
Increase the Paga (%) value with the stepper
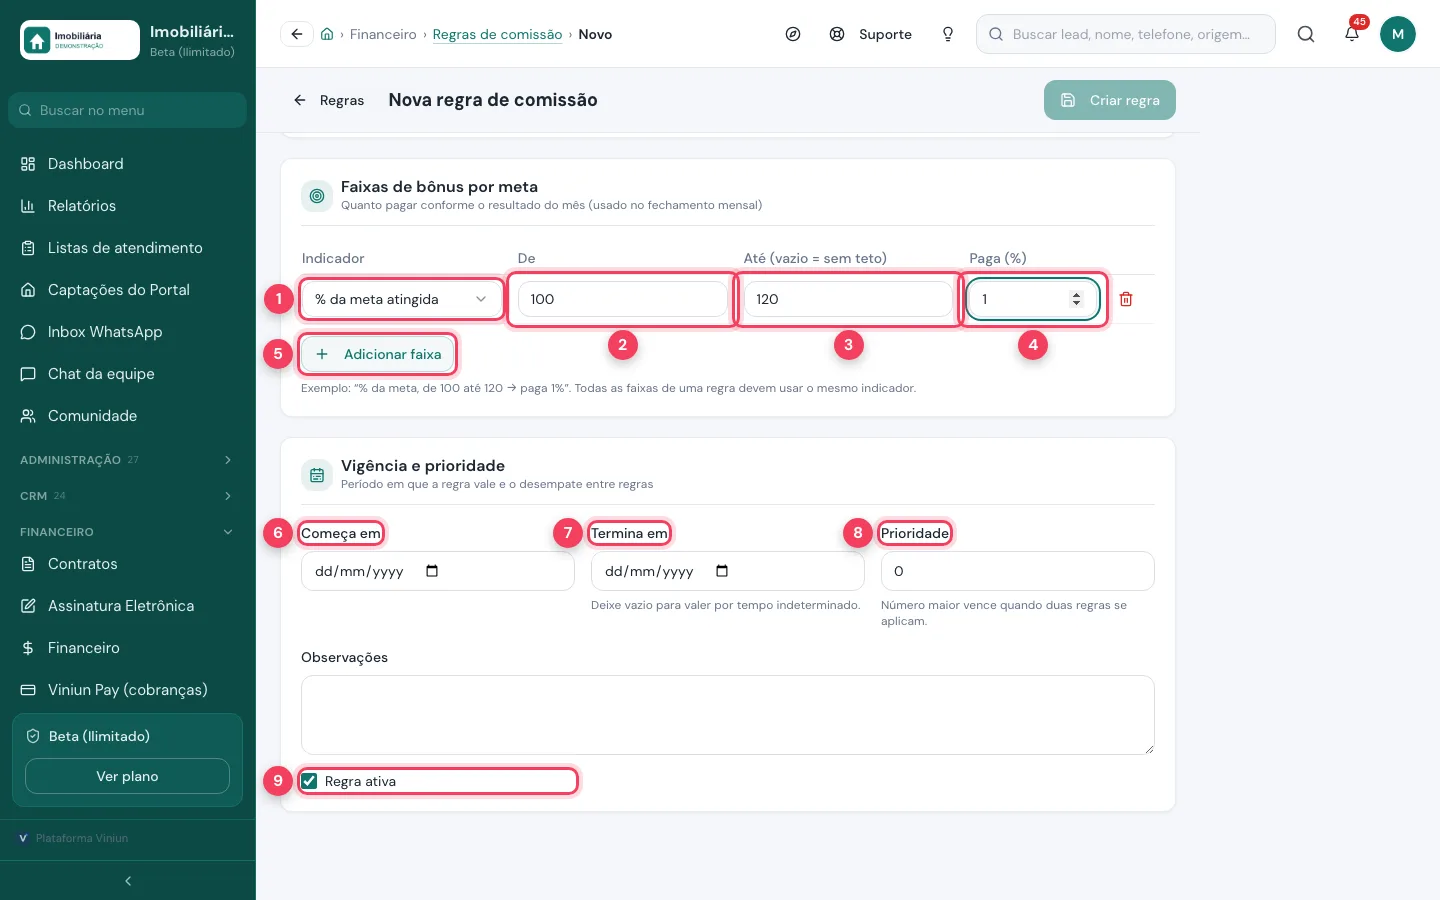pyautogui.click(x=1076, y=295)
